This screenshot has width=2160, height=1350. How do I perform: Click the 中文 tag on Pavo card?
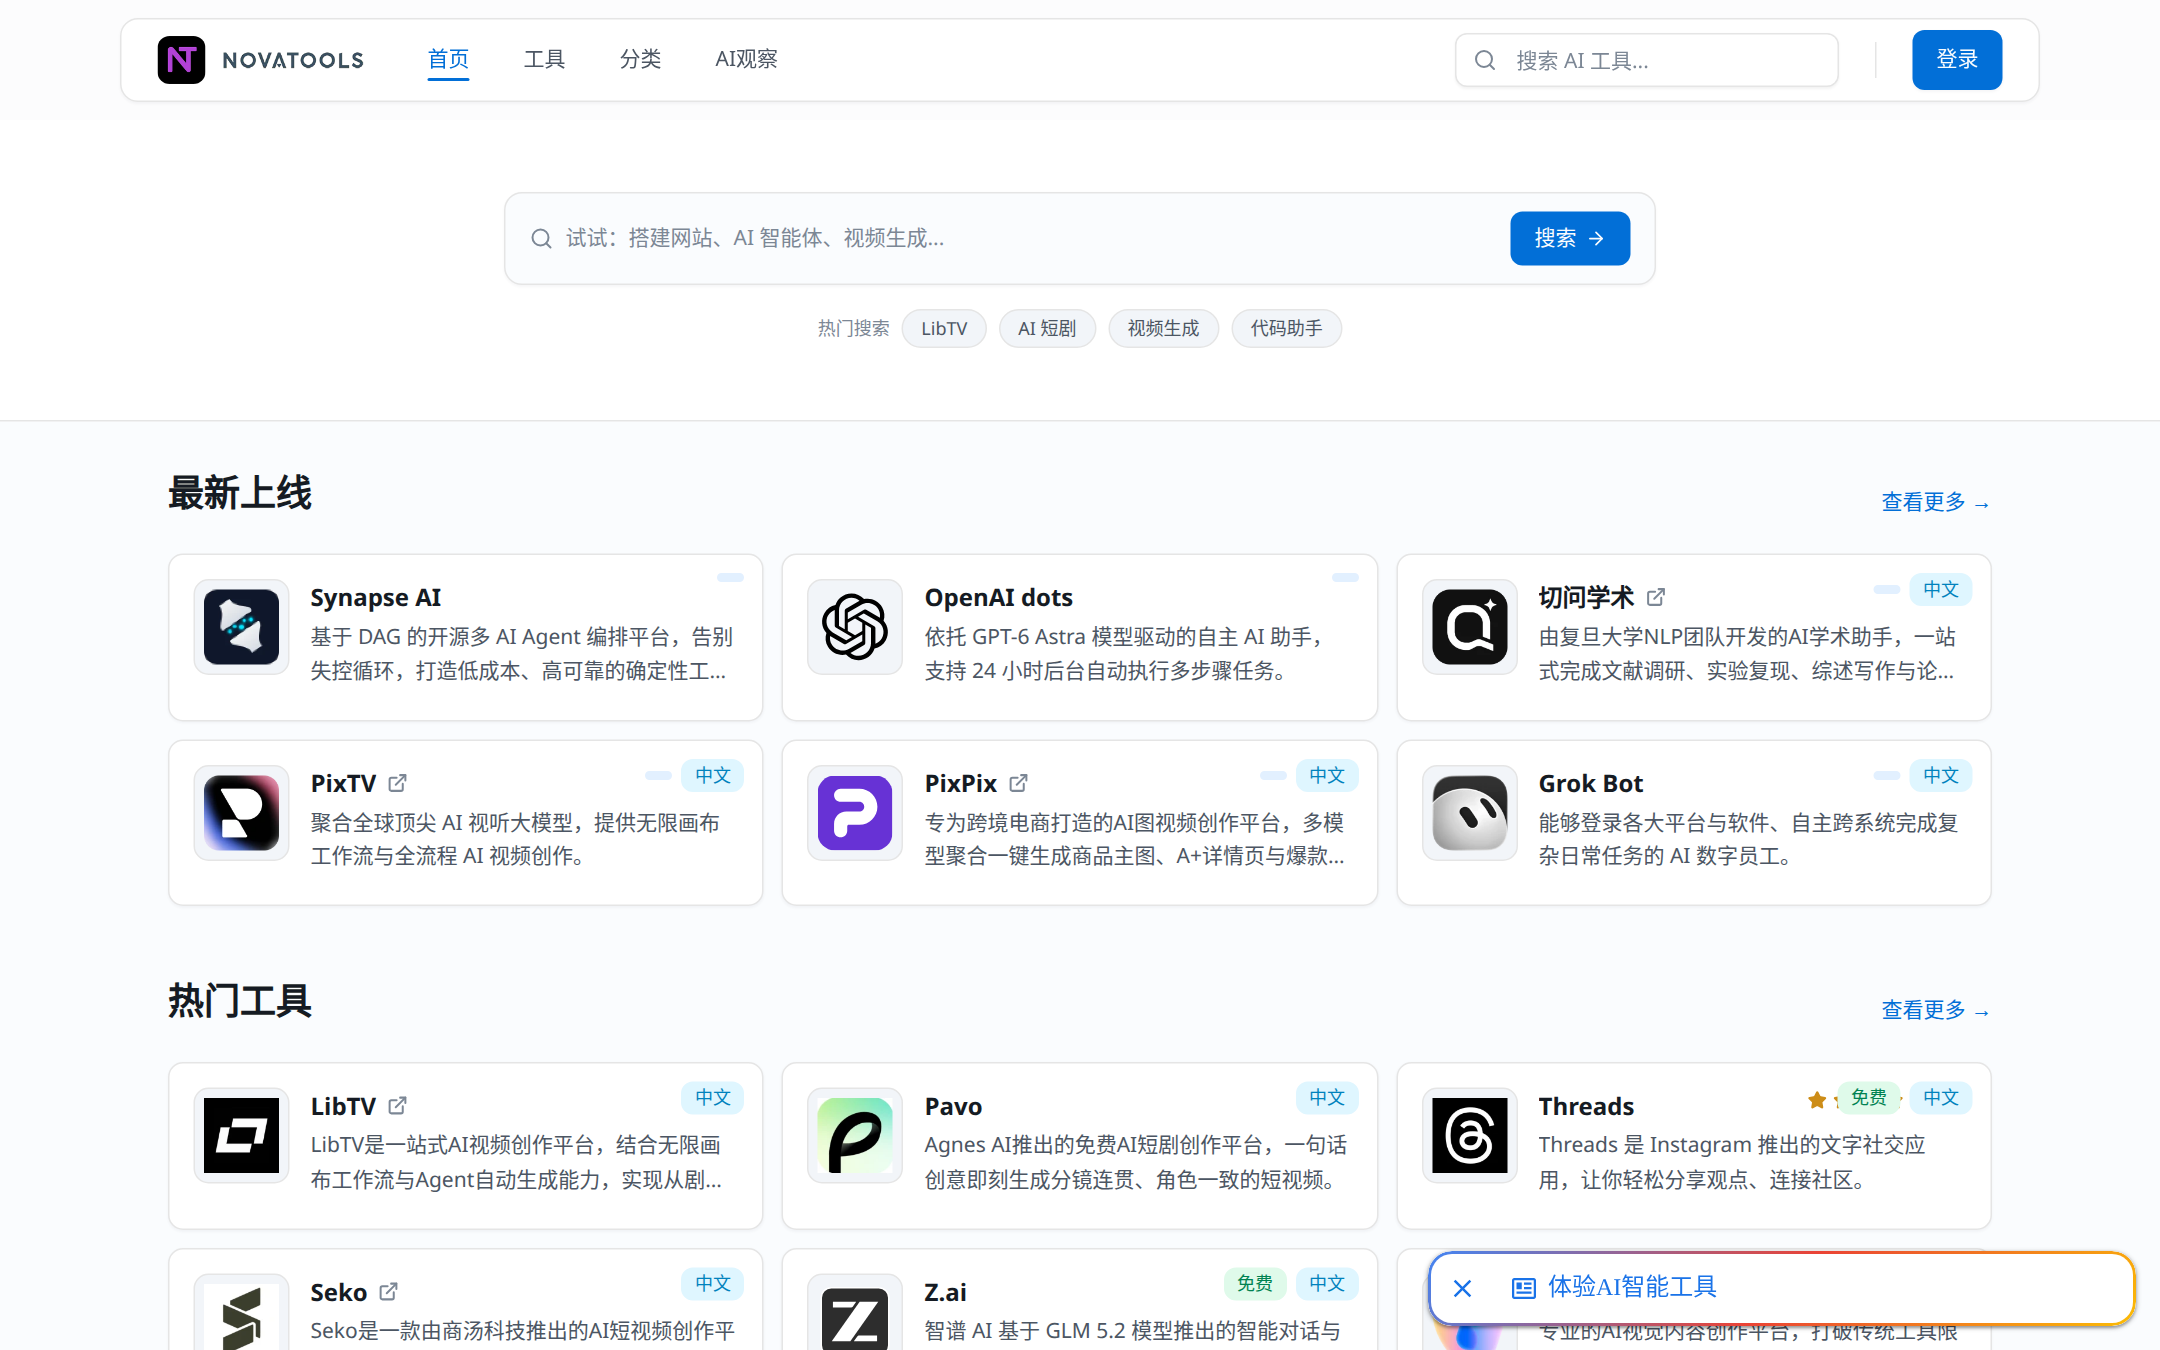pos(1327,1097)
